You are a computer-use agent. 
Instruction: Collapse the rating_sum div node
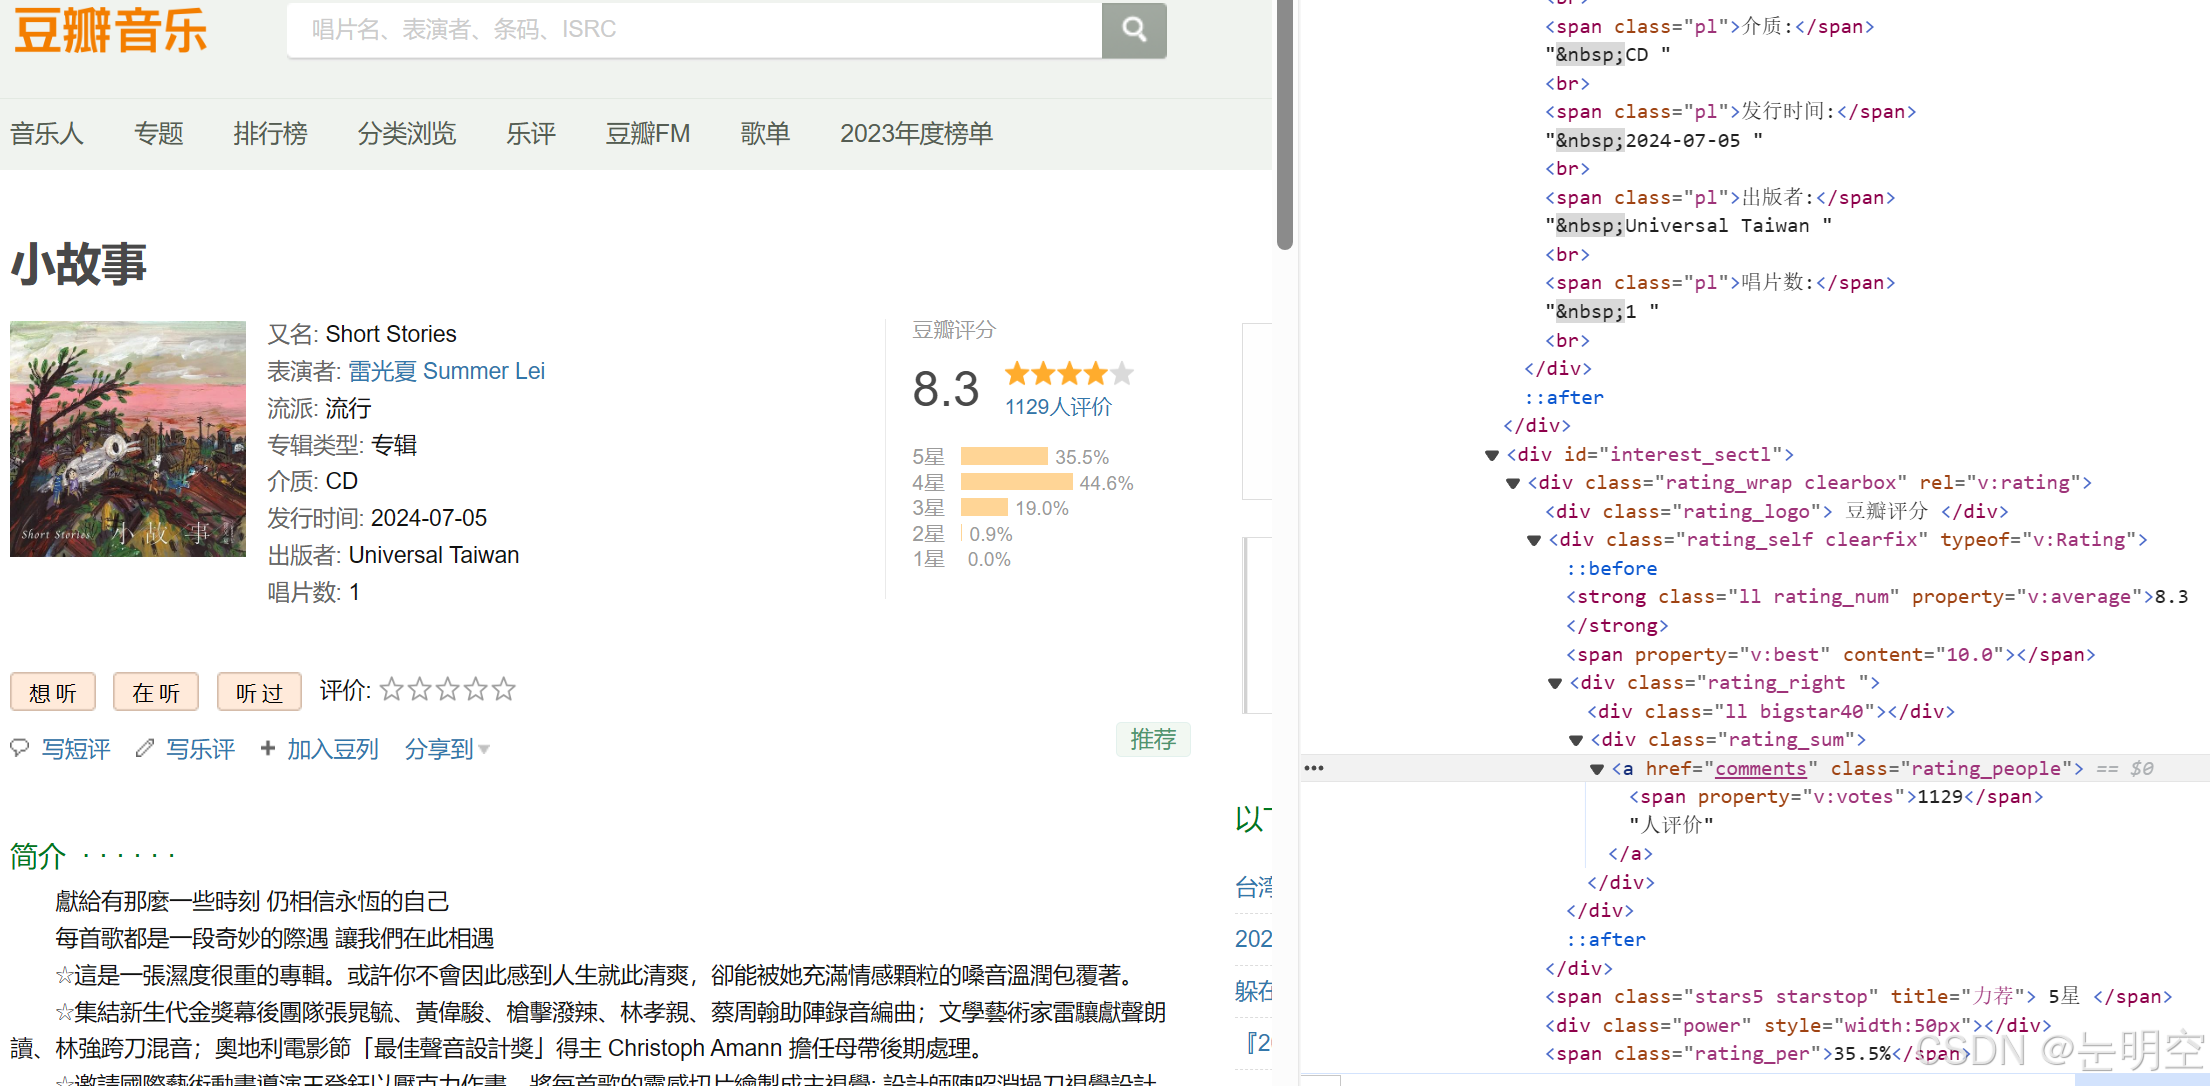pos(1575,741)
